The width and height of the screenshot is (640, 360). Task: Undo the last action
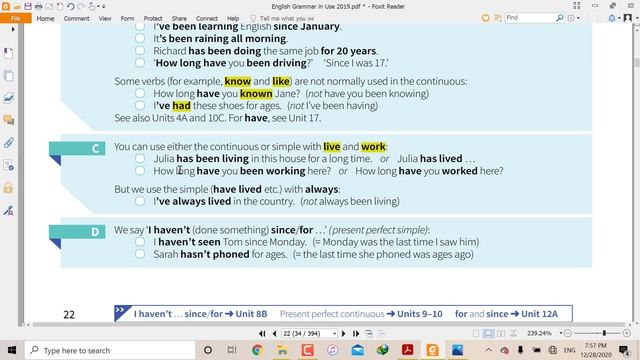click(71, 7)
